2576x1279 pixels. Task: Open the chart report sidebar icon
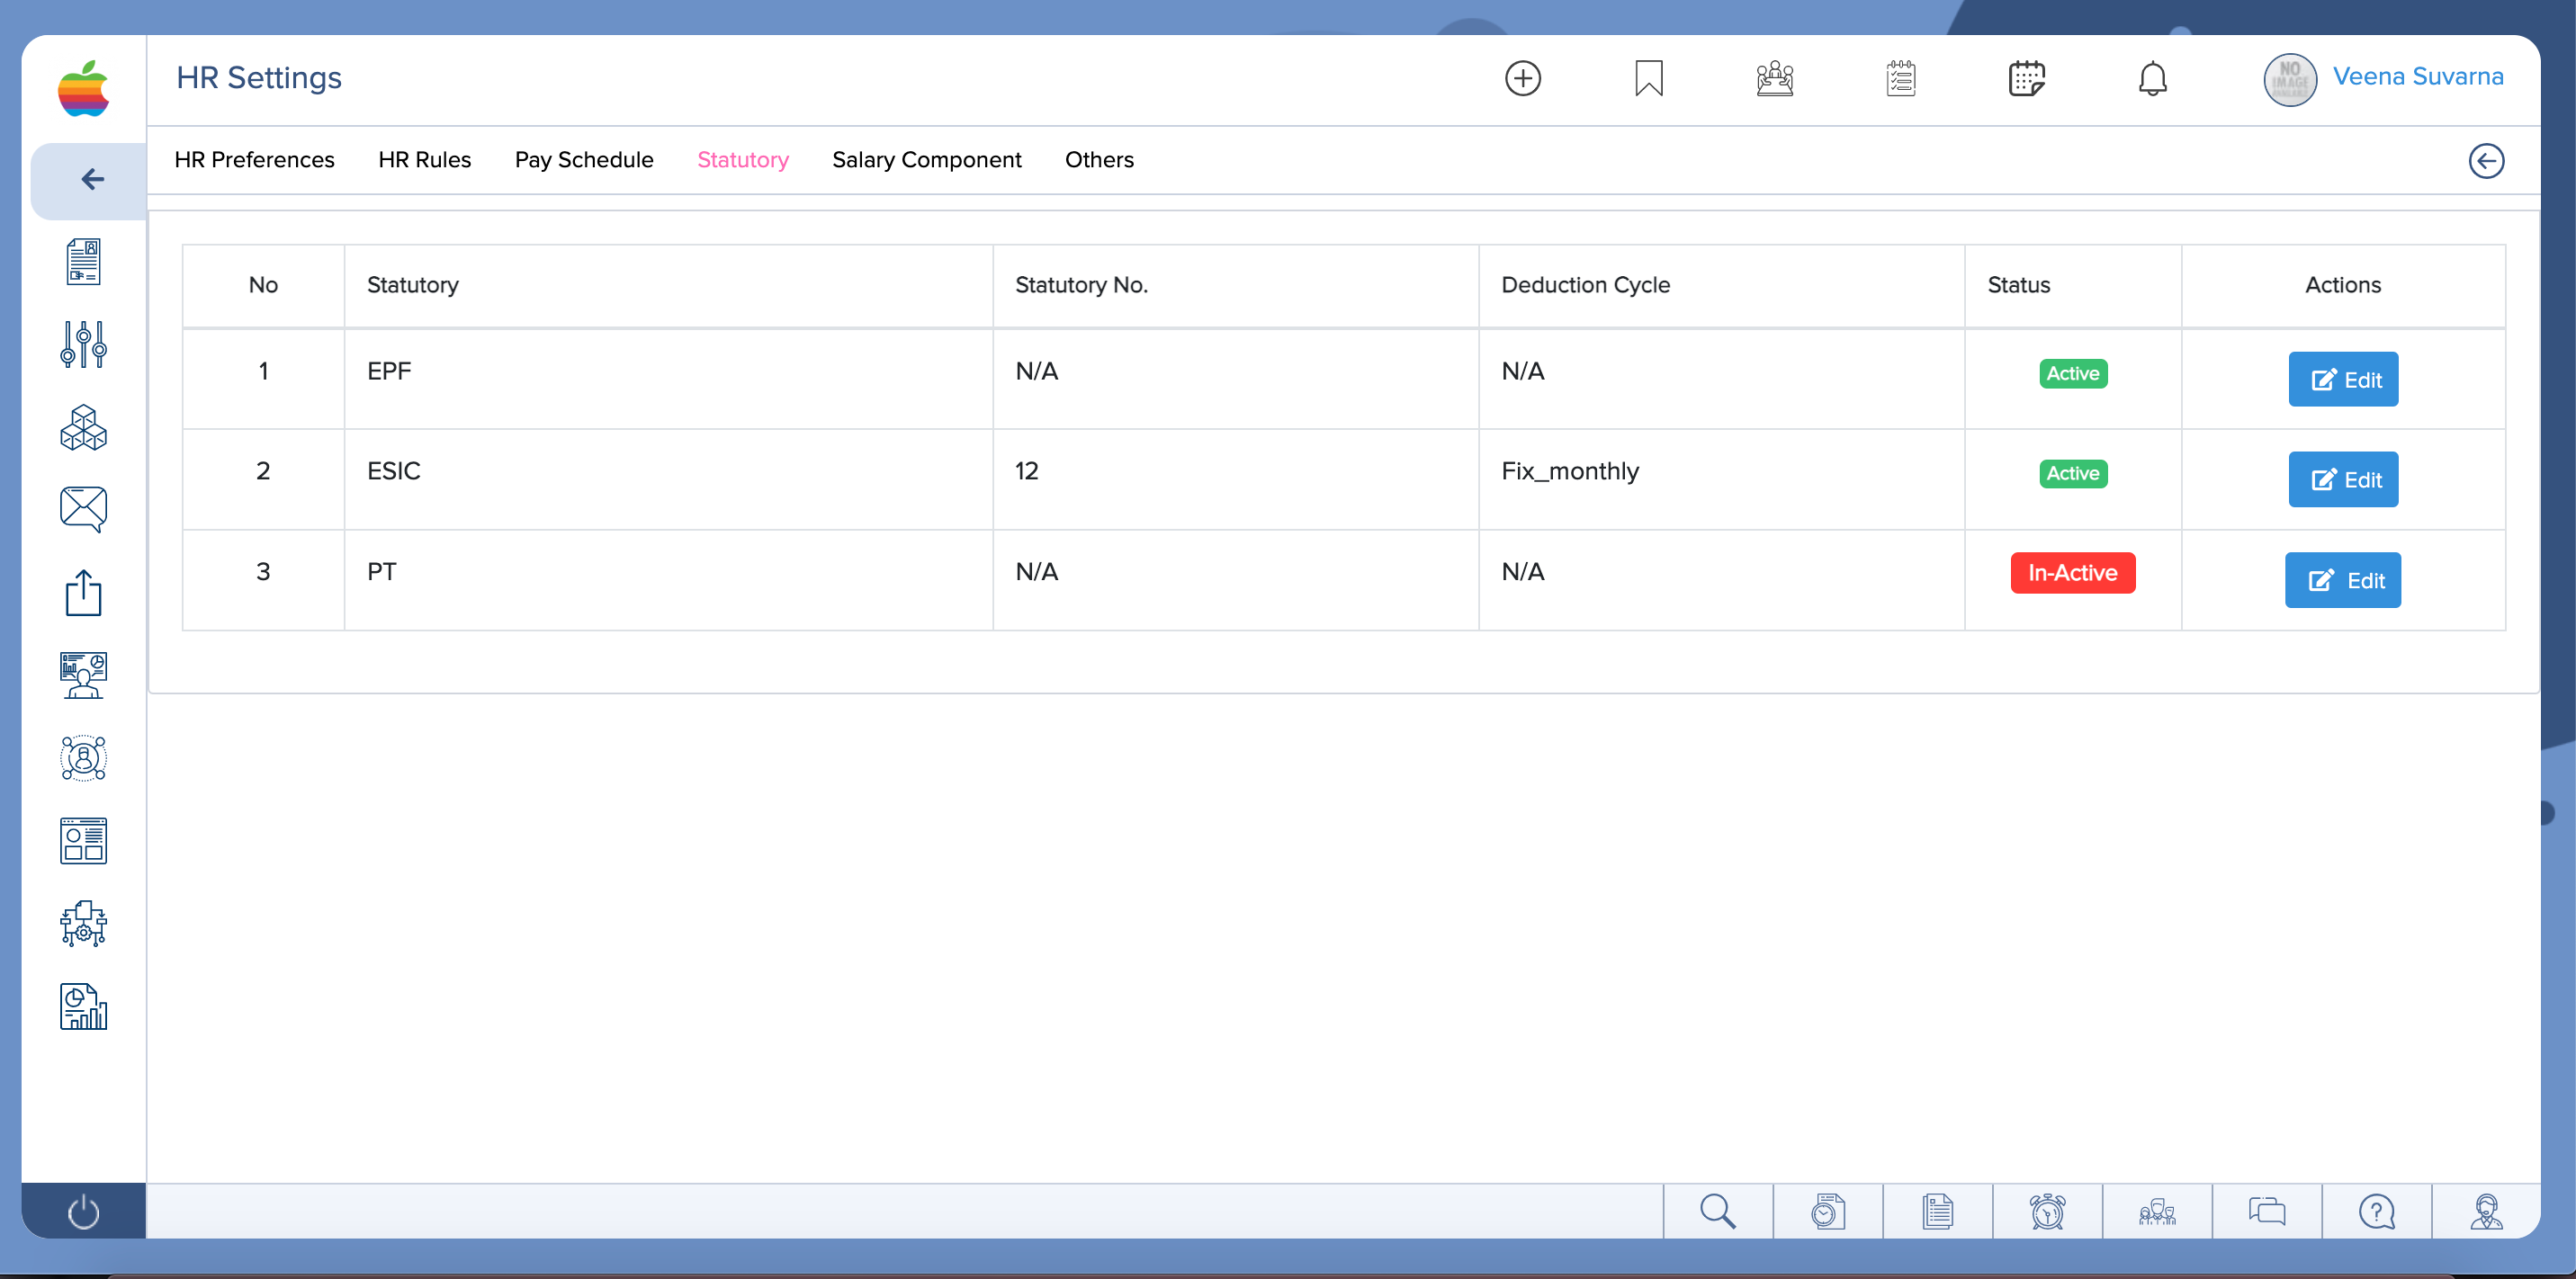(83, 1007)
